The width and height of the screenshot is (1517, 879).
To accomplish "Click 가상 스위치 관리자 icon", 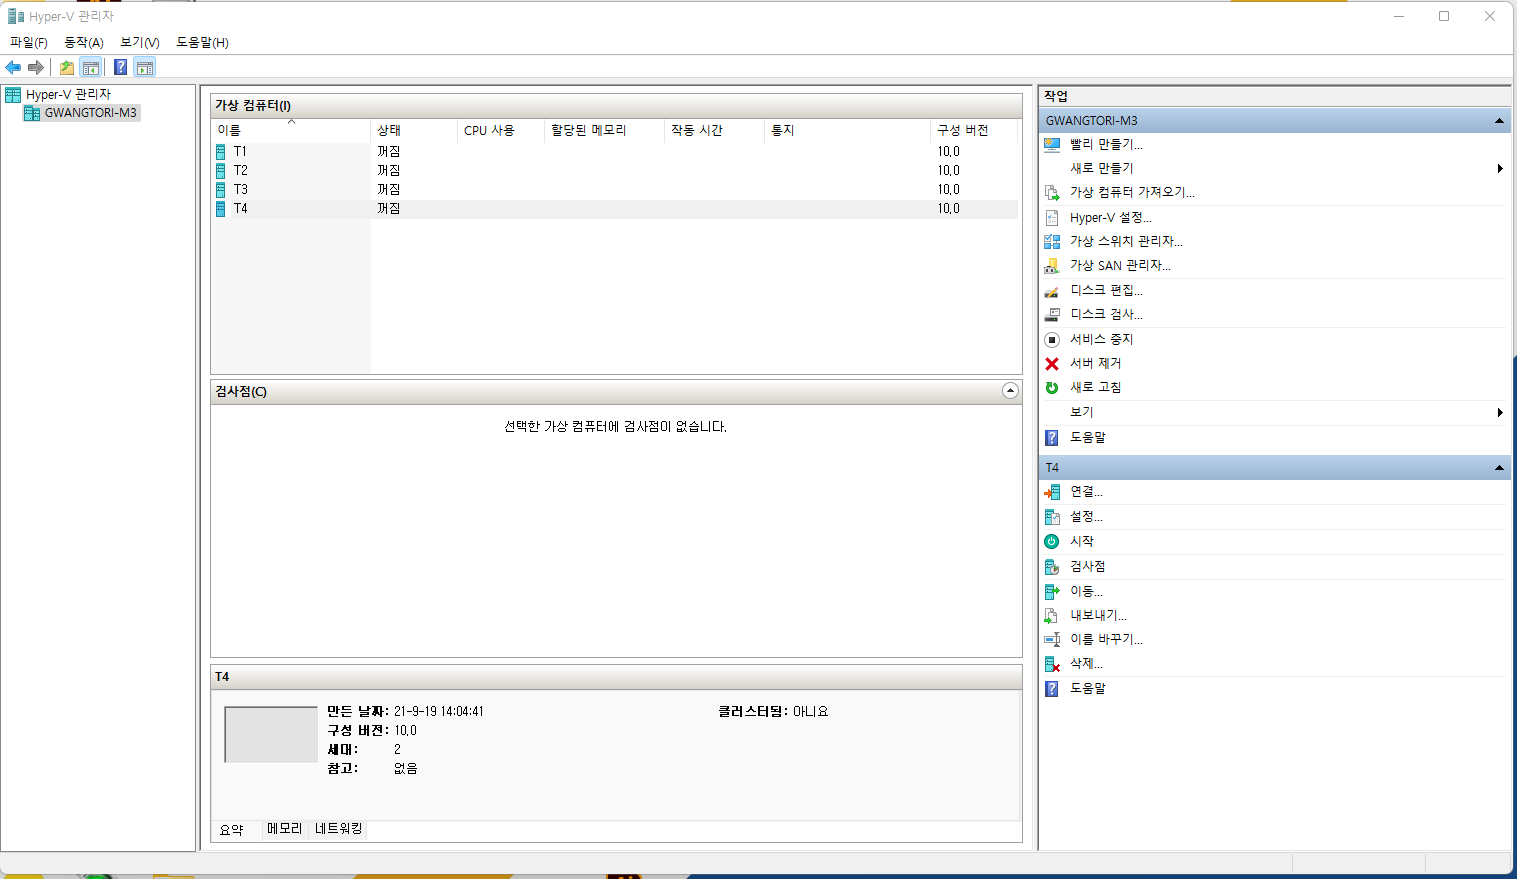I will click(1052, 241).
